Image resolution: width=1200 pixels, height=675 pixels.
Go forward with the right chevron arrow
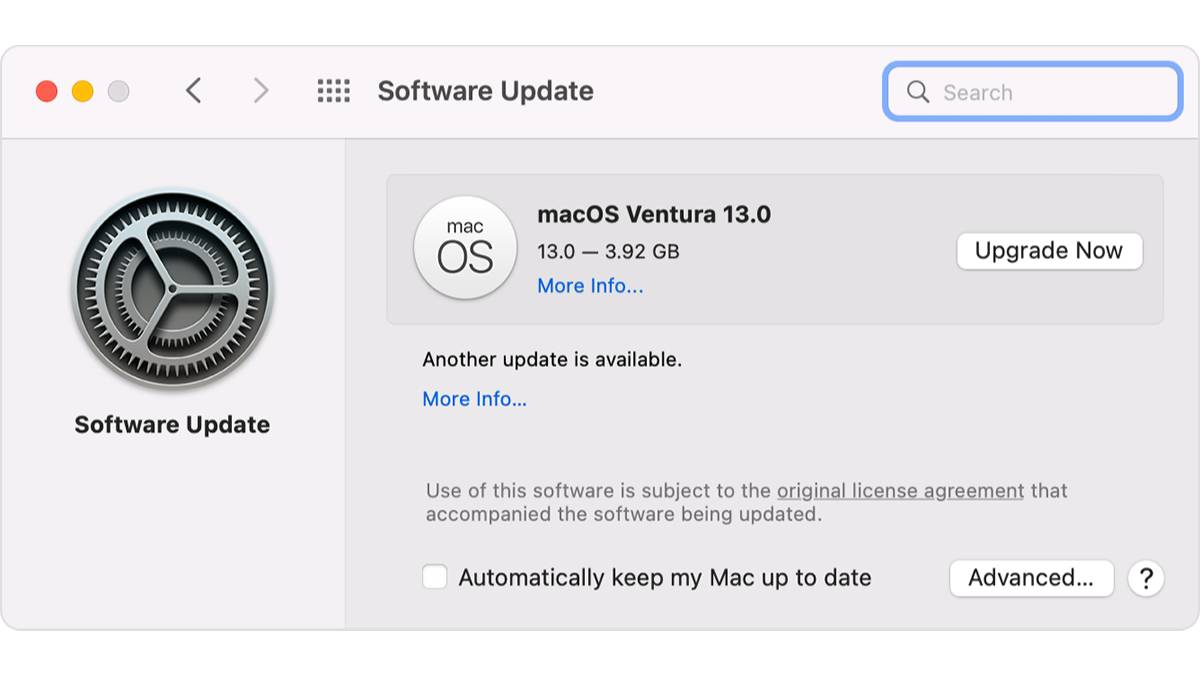click(261, 91)
